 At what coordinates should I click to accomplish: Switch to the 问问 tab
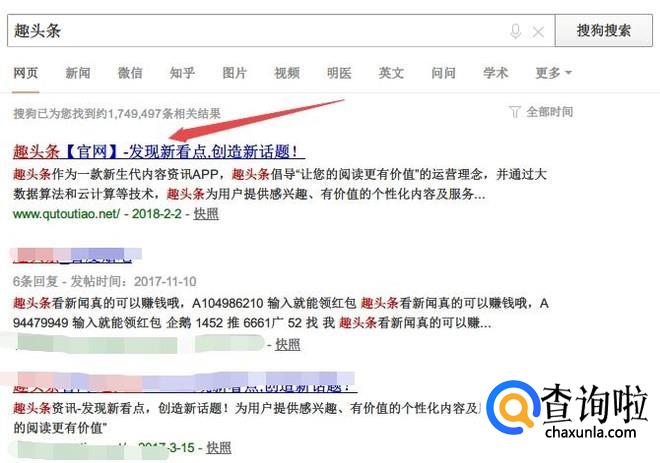[x=443, y=73]
